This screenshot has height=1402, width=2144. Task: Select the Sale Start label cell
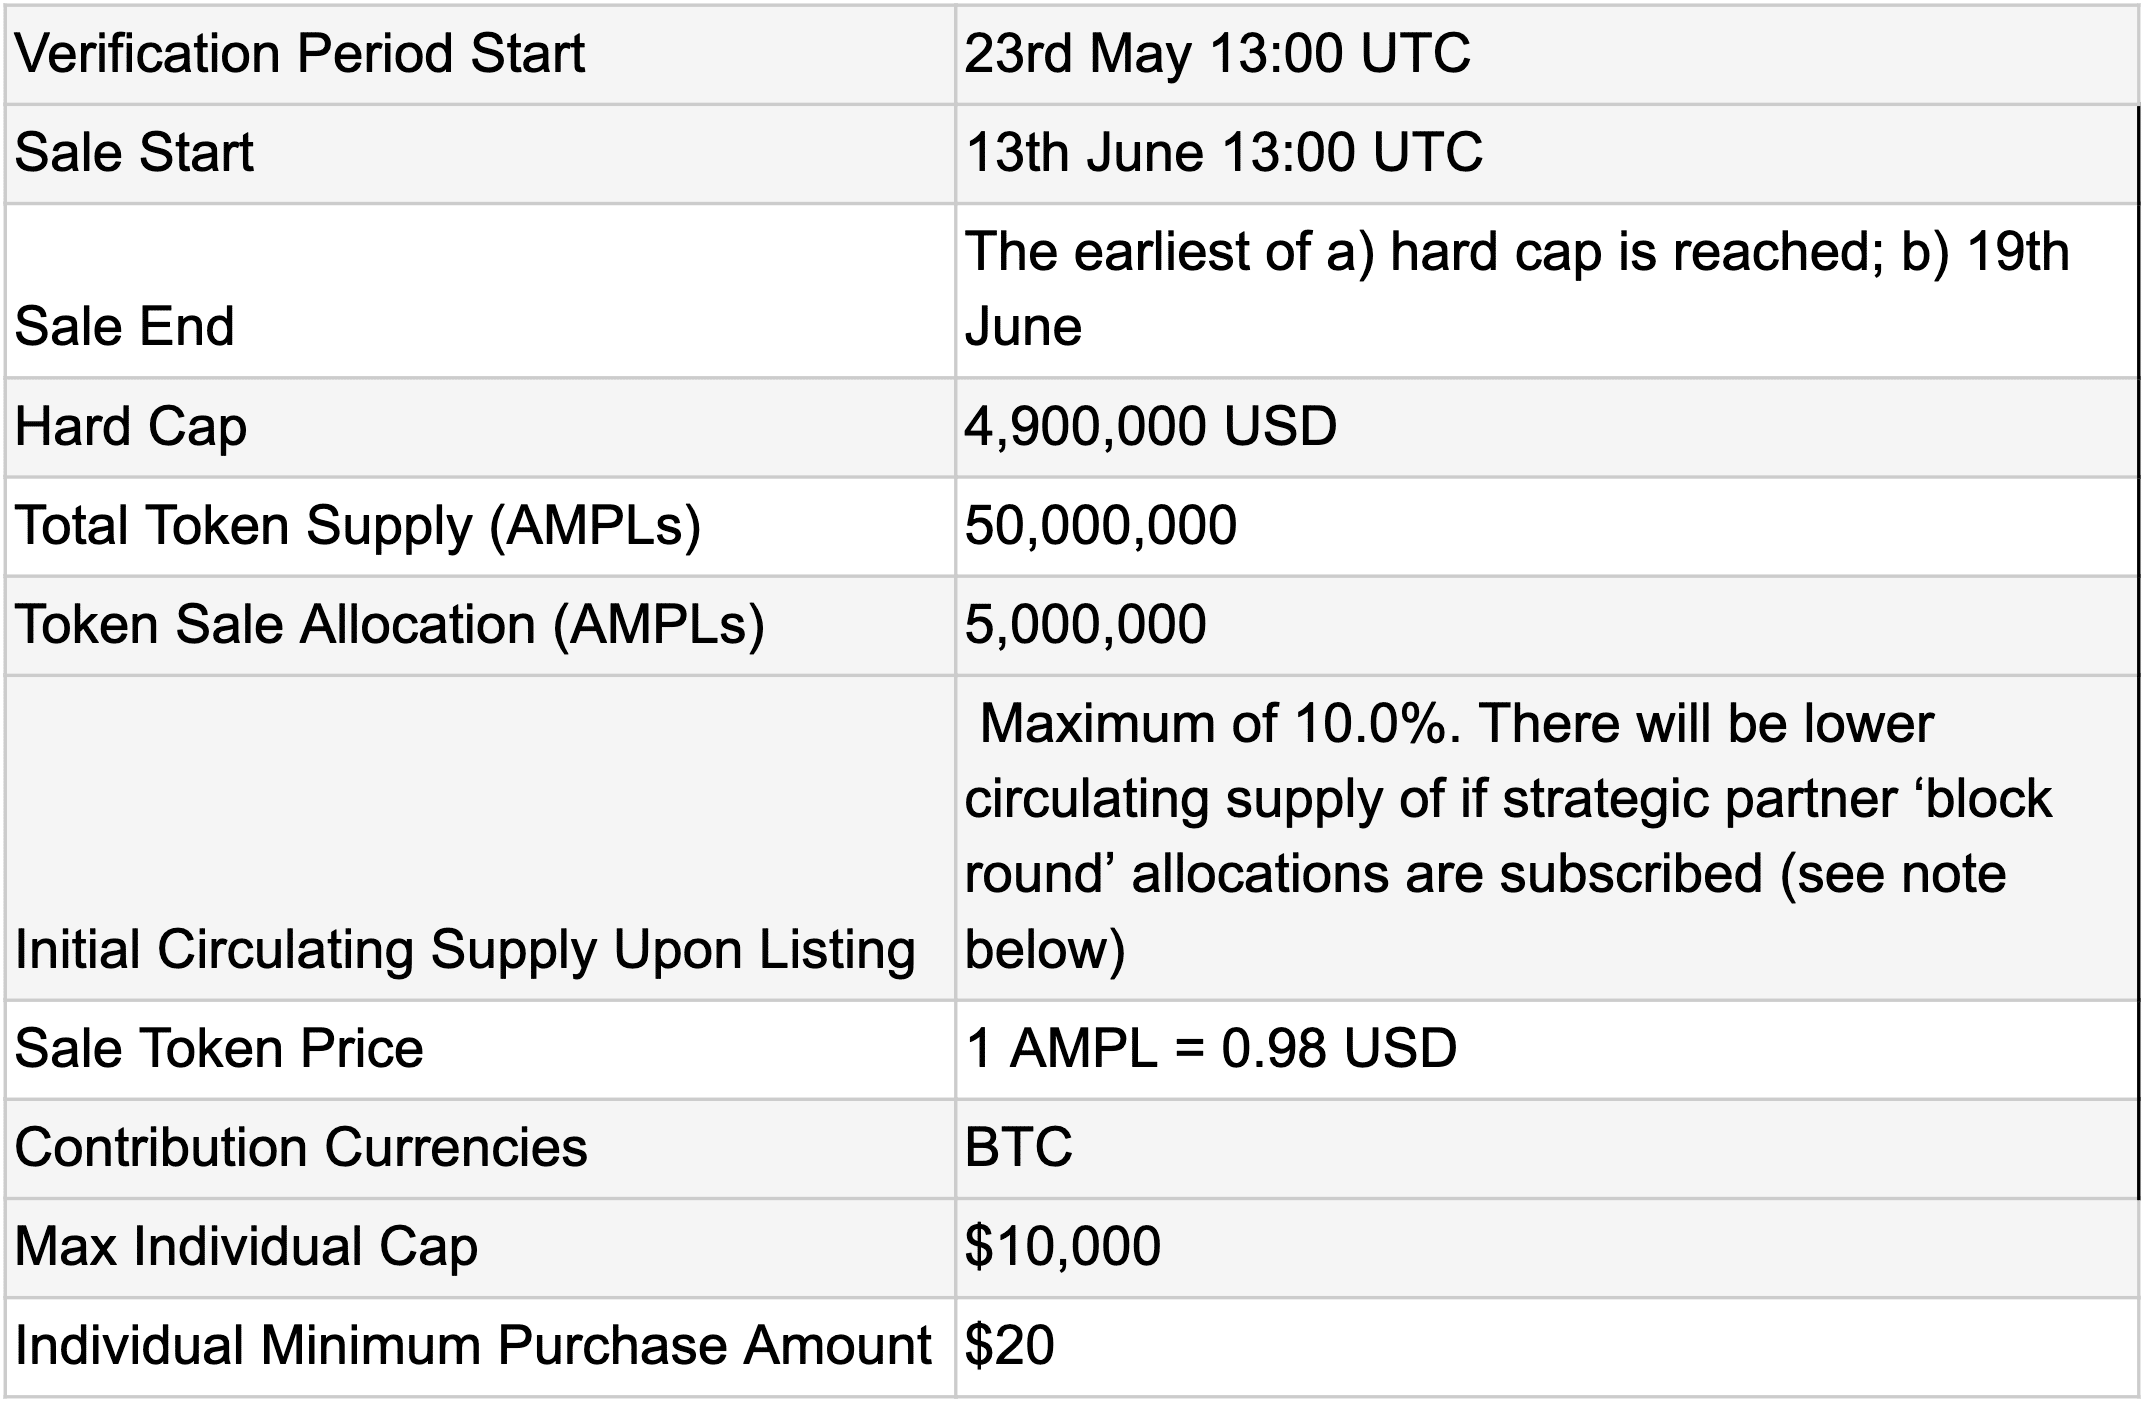pyautogui.click(x=480, y=154)
